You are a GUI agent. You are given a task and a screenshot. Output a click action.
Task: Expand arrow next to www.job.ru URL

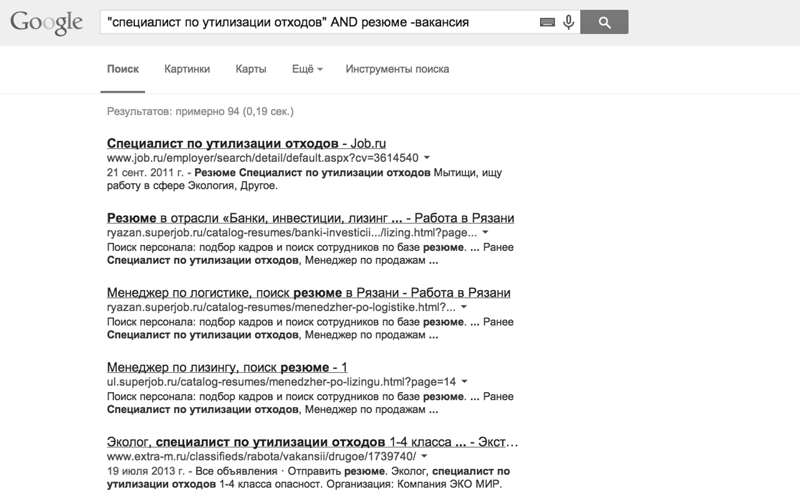(427, 158)
